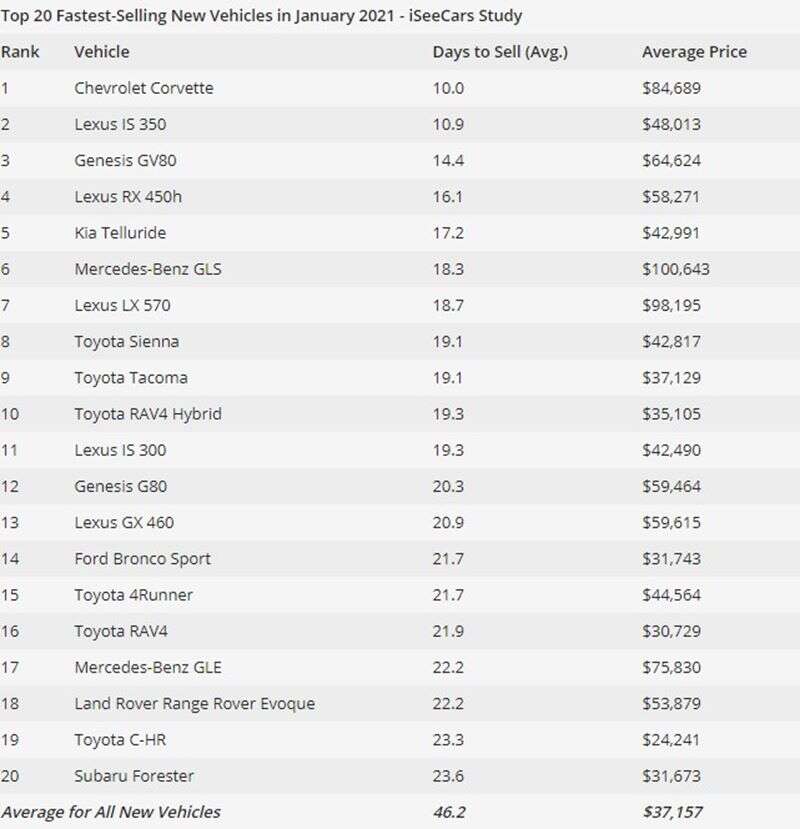
Task: Click the Vehicle column header
Action: 102,51
